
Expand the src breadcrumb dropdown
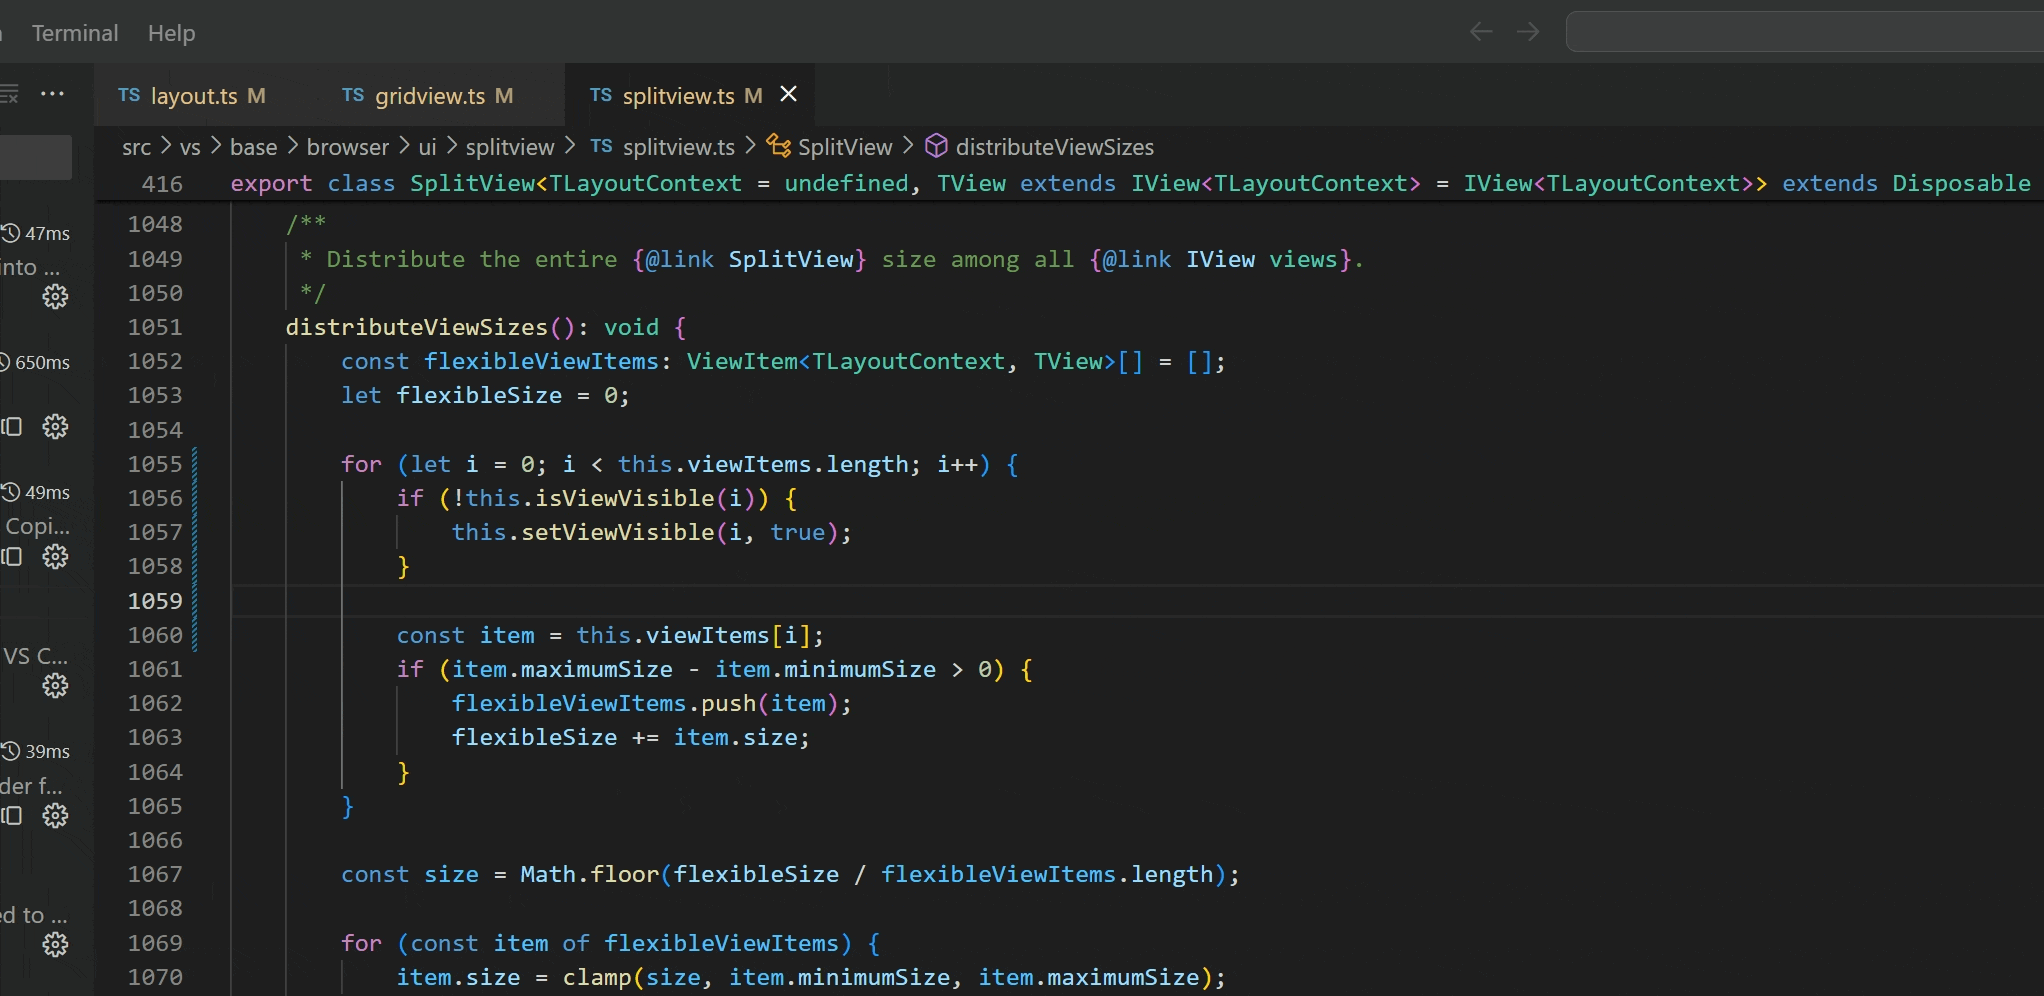[x=136, y=146]
